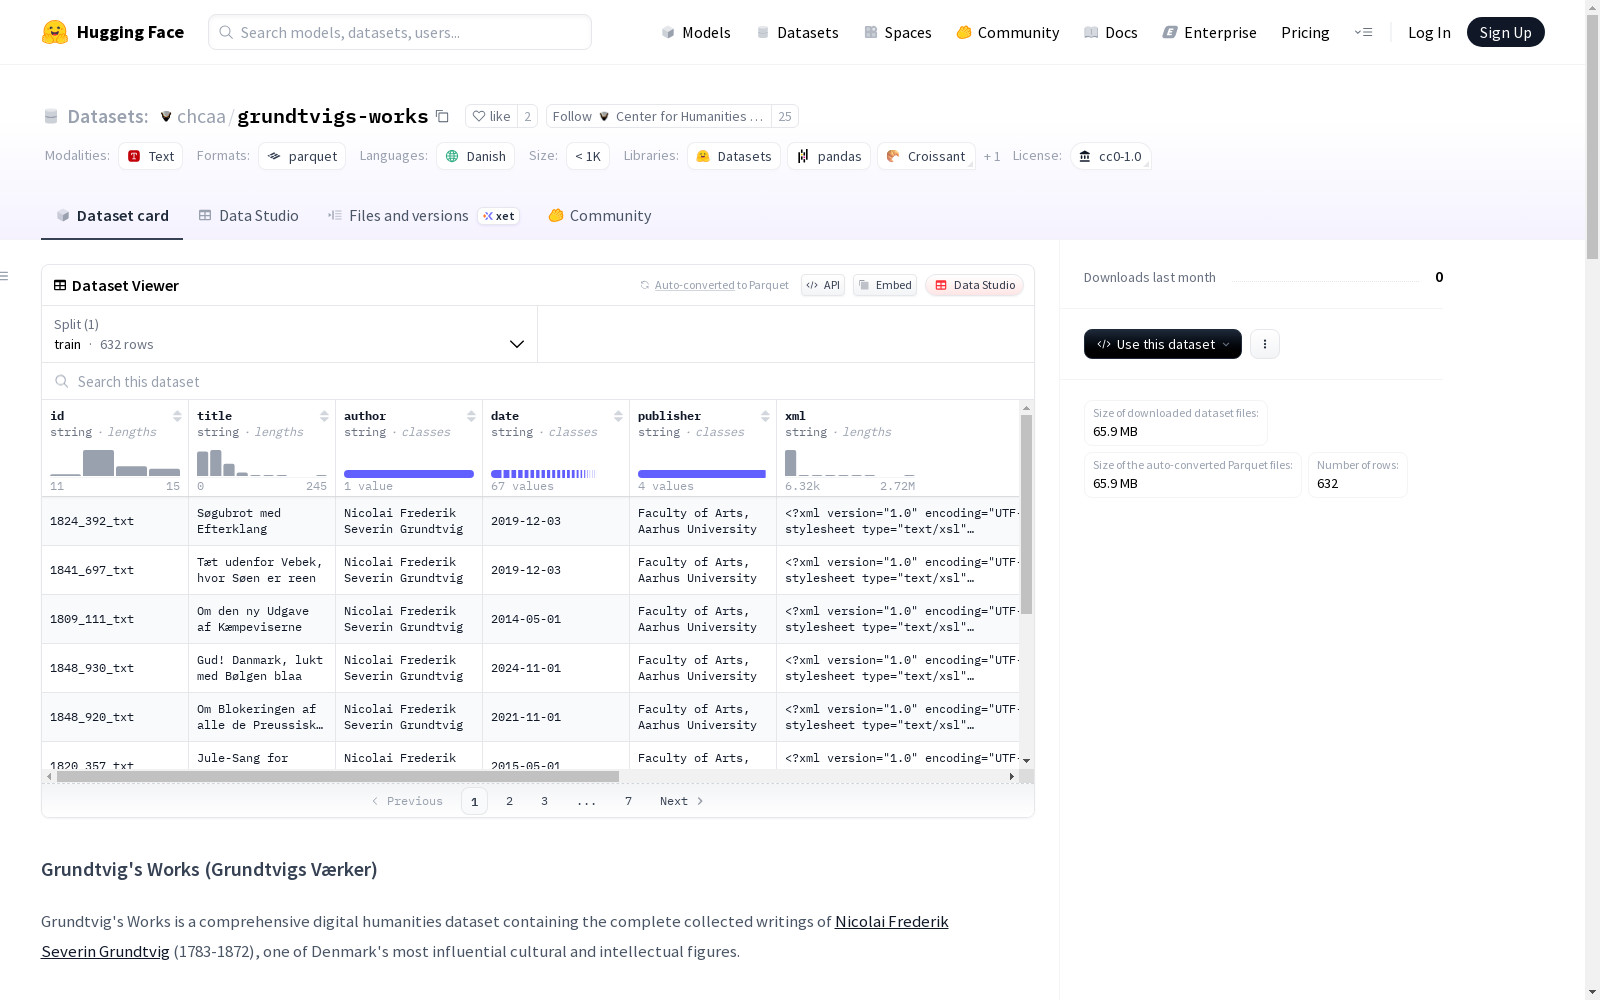
Task: Open the cc0-1.0 license tag
Action: coord(1110,156)
